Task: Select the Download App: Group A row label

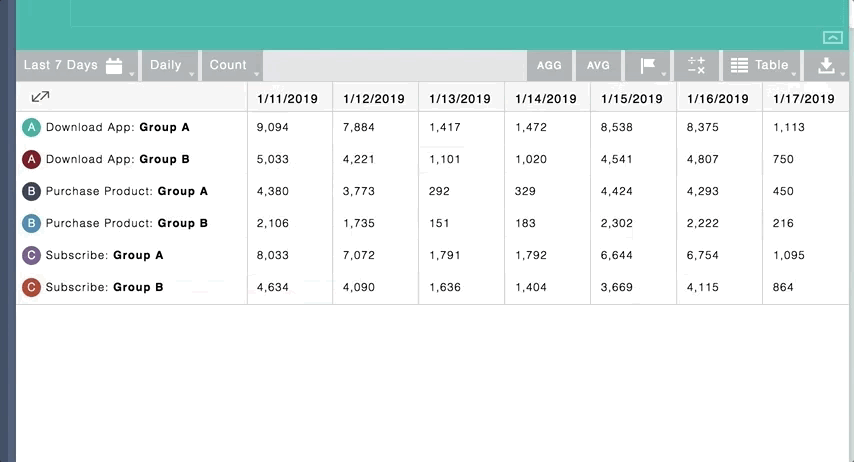Action: [x=118, y=127]
